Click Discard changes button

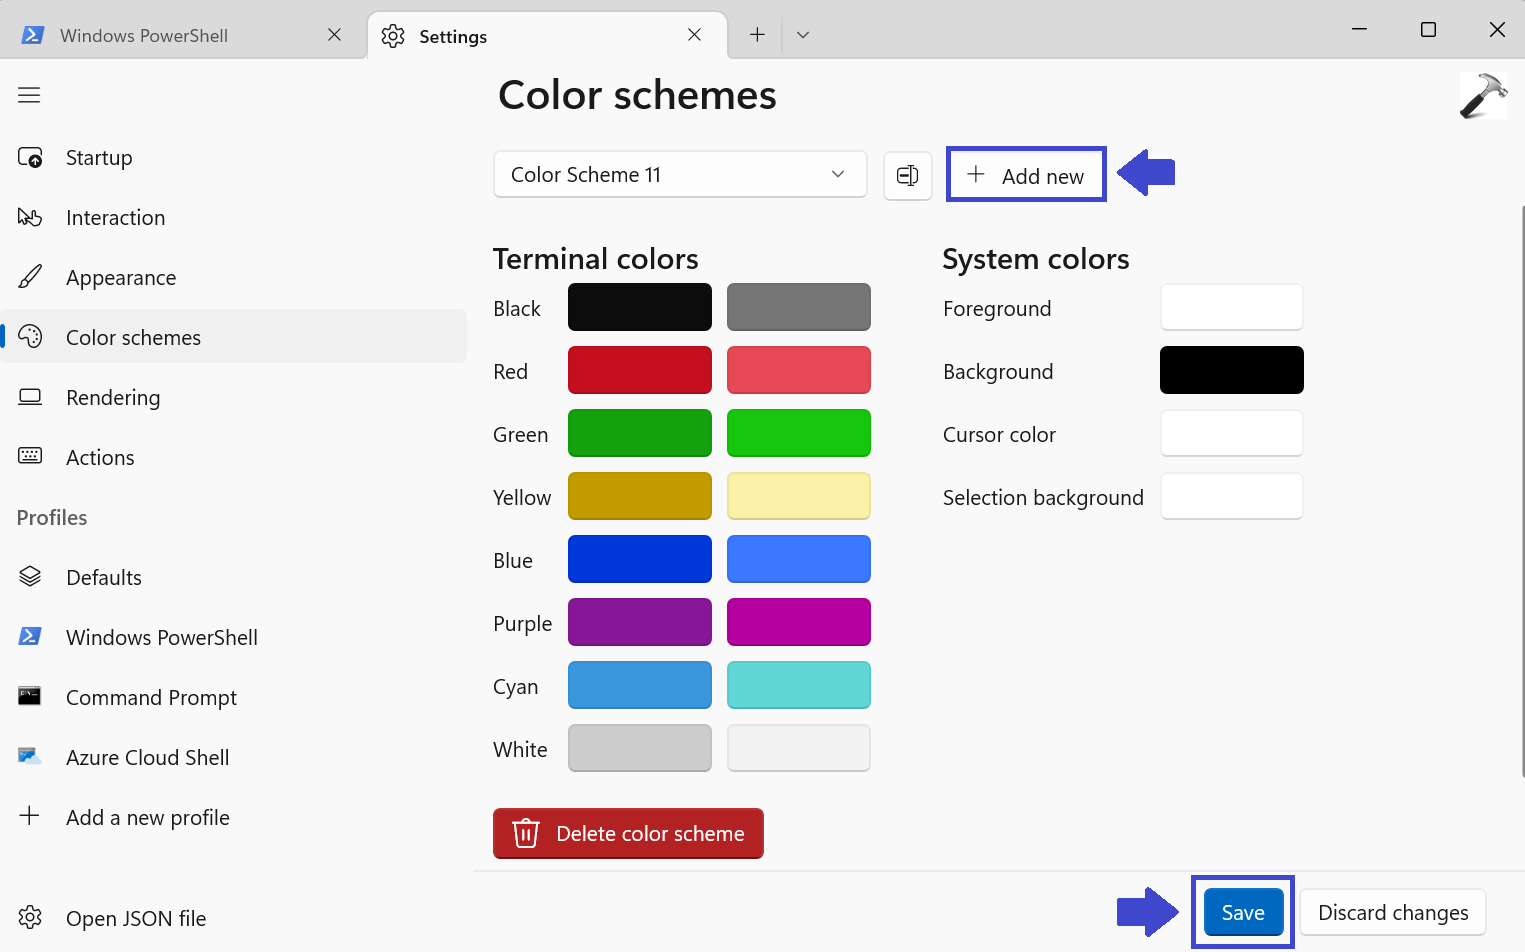coord(1392,913)
